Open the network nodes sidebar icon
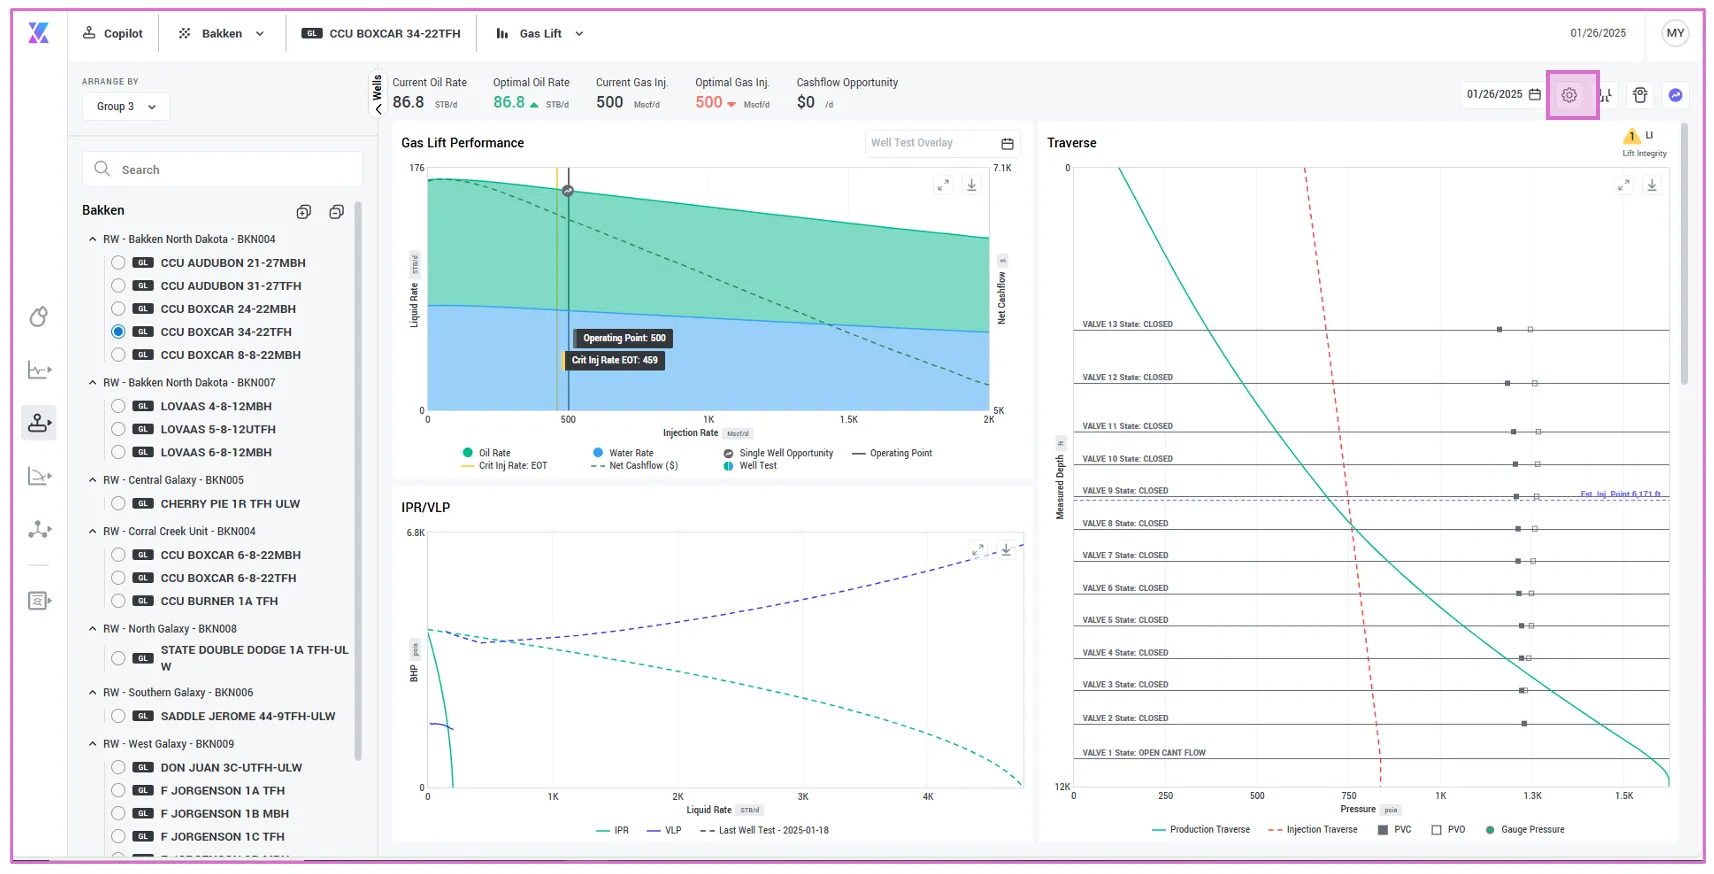1714x874 pixels. (x=39, y=529)
